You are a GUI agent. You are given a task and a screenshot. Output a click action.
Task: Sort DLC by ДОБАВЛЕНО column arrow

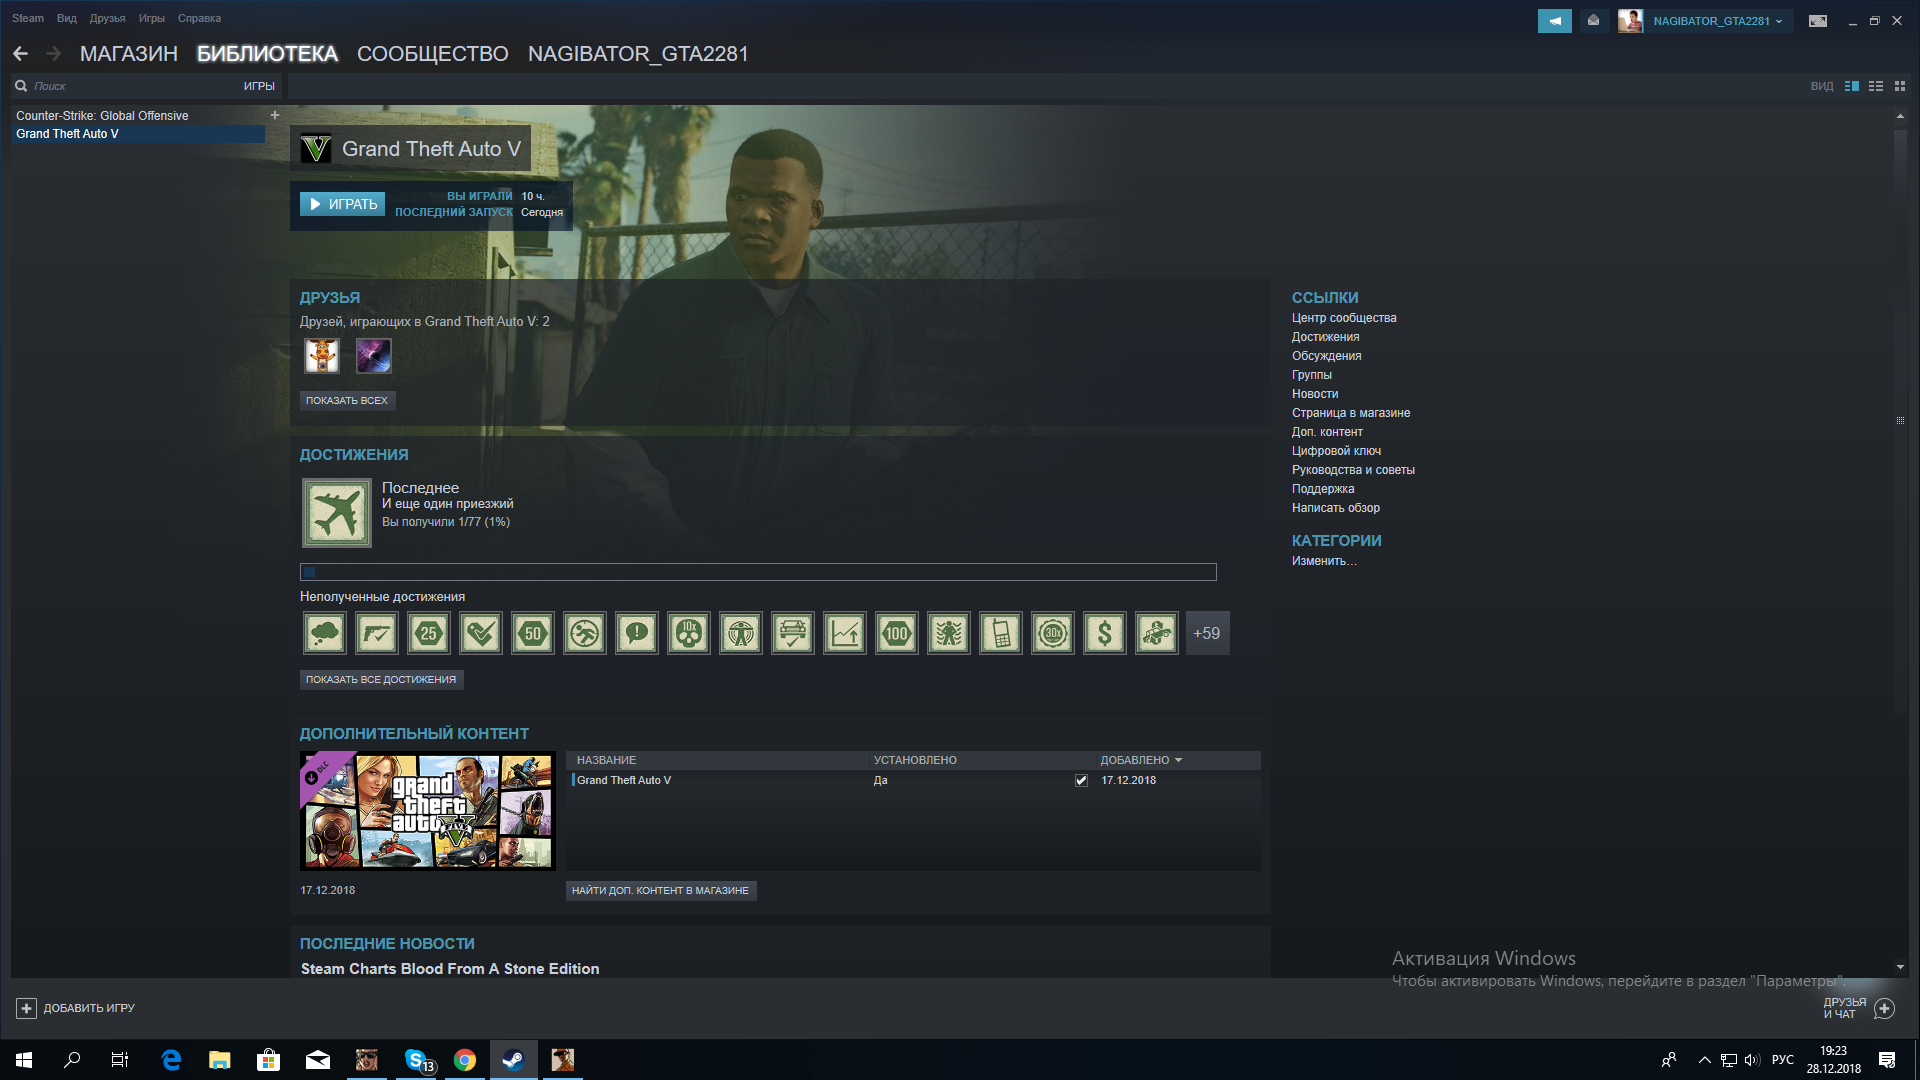(1178, 761)
